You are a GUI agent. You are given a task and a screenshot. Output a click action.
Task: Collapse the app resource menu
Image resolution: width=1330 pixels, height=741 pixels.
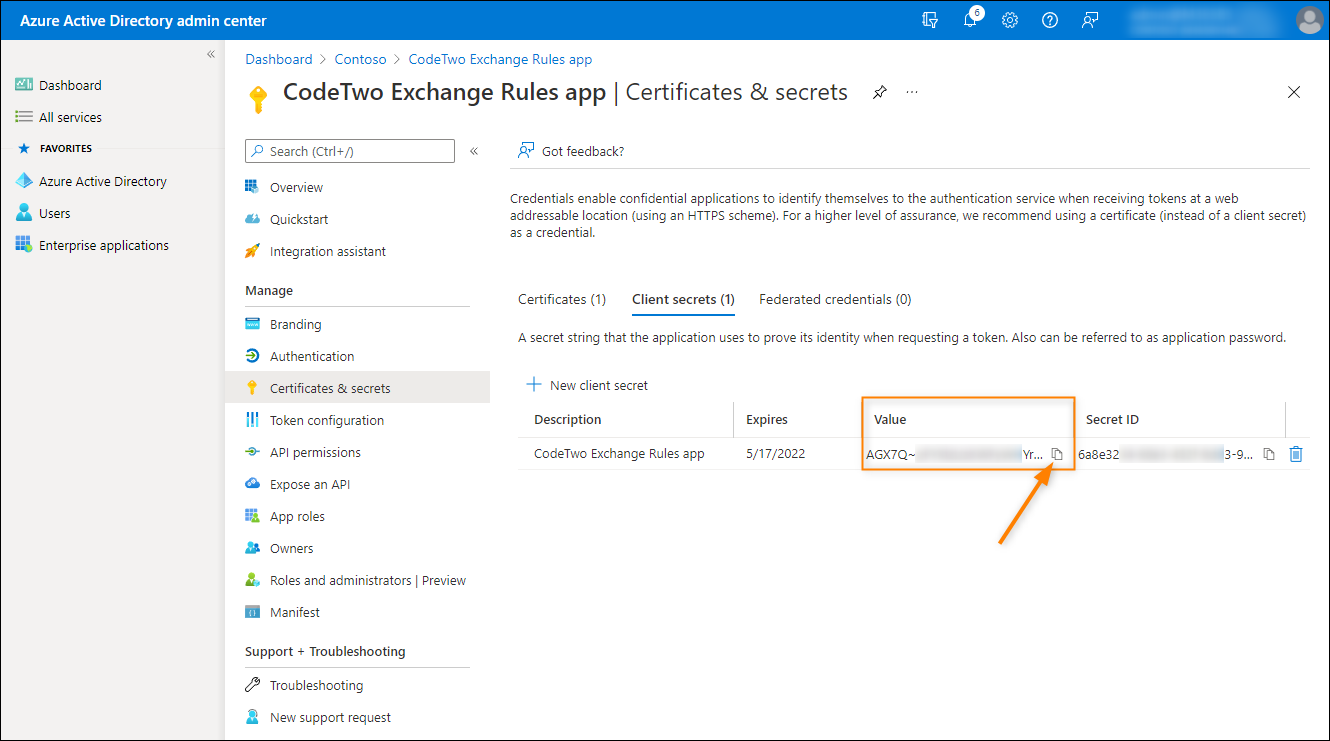point(474,151)
